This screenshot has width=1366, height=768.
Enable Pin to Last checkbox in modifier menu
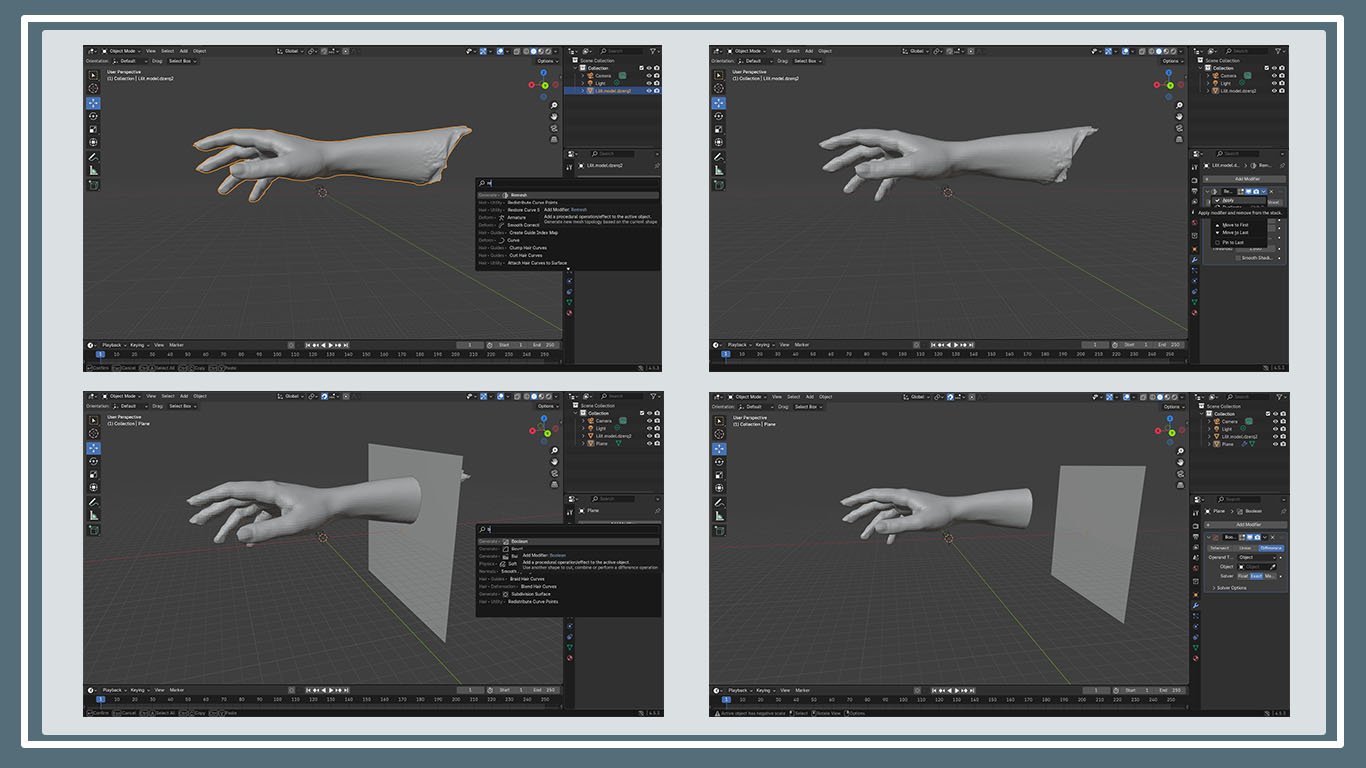coord(1217,242)
